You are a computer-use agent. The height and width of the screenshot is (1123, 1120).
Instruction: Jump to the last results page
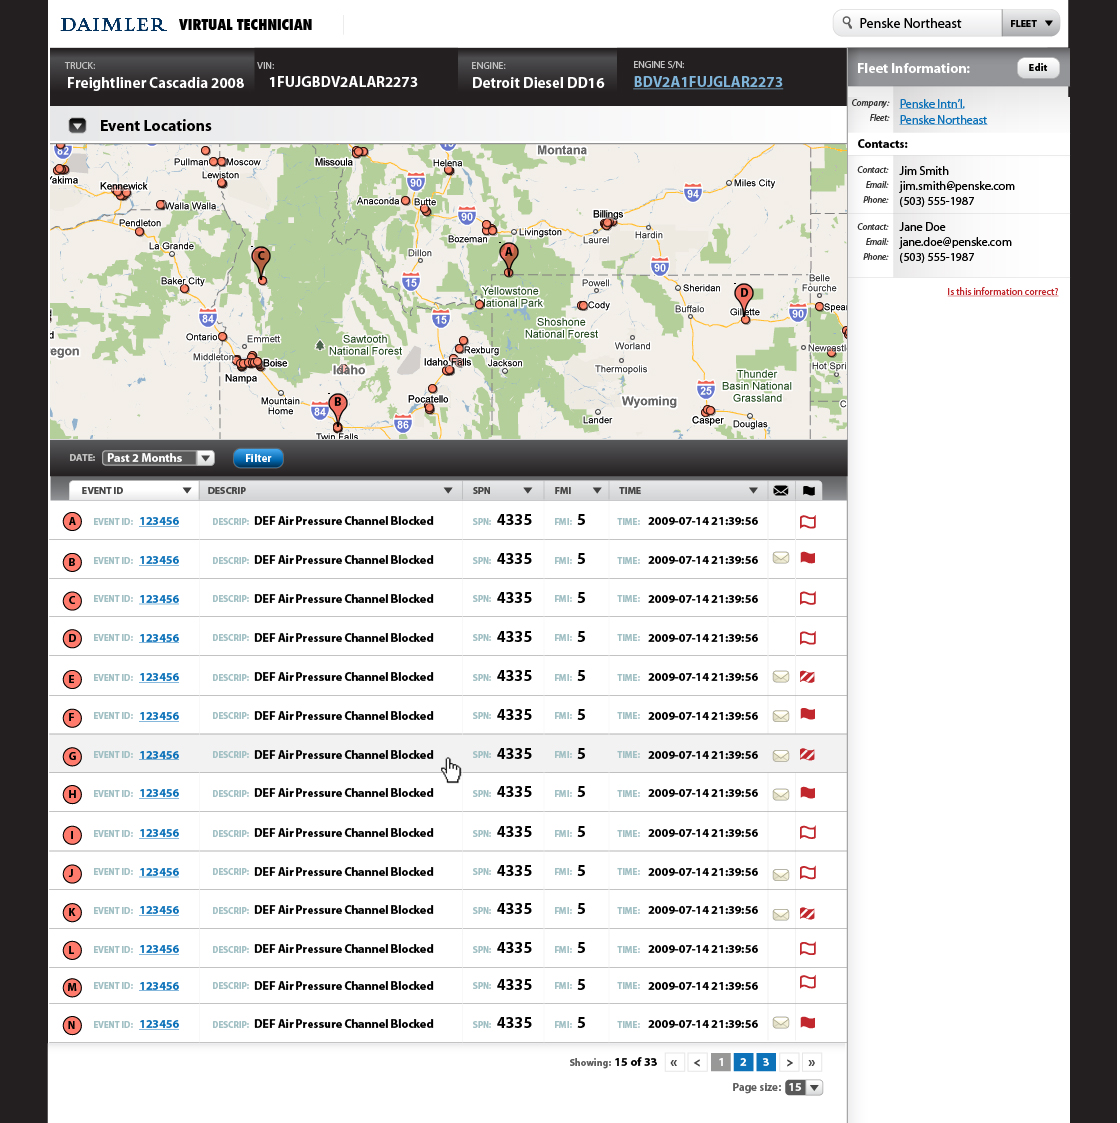812,1062
